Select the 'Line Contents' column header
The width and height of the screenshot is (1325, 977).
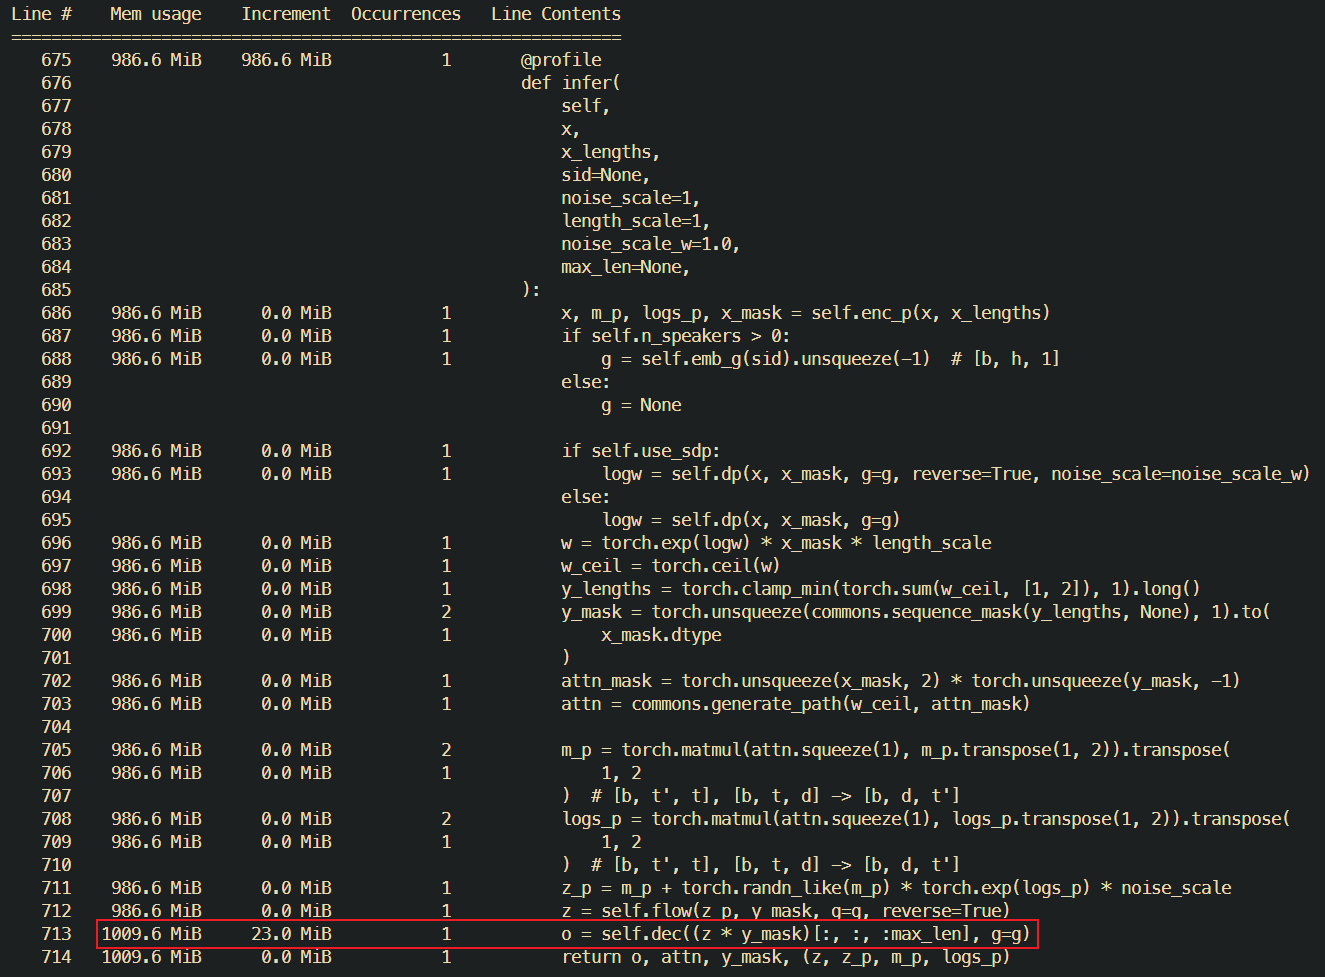point(554,13)
